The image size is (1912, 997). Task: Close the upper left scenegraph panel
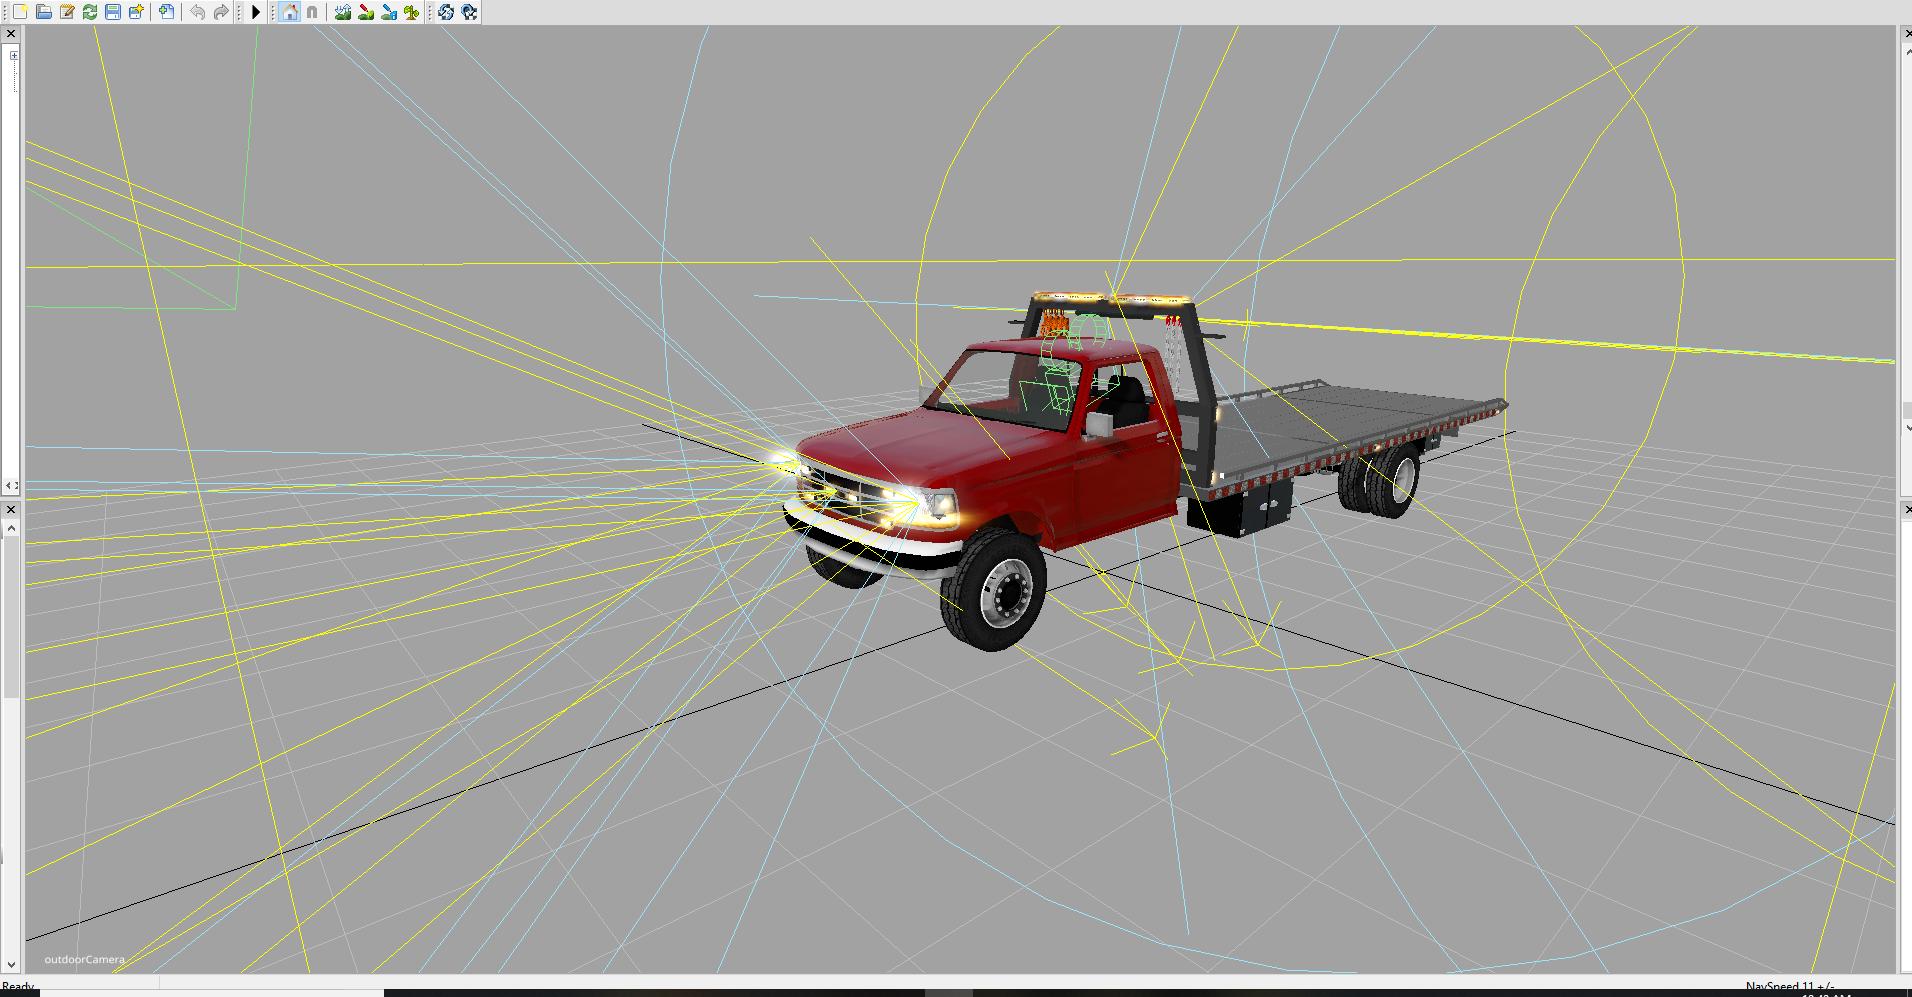click(11, 34)
